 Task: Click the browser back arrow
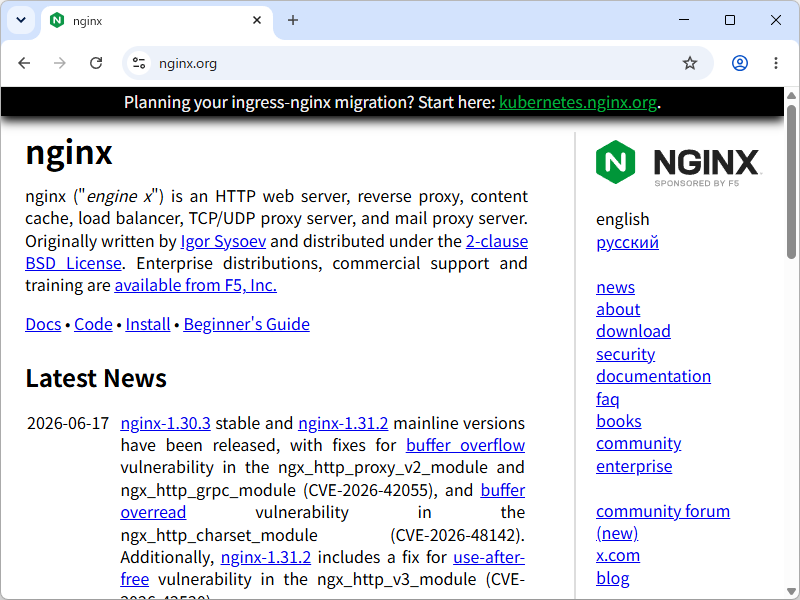[x=24, y=63]
